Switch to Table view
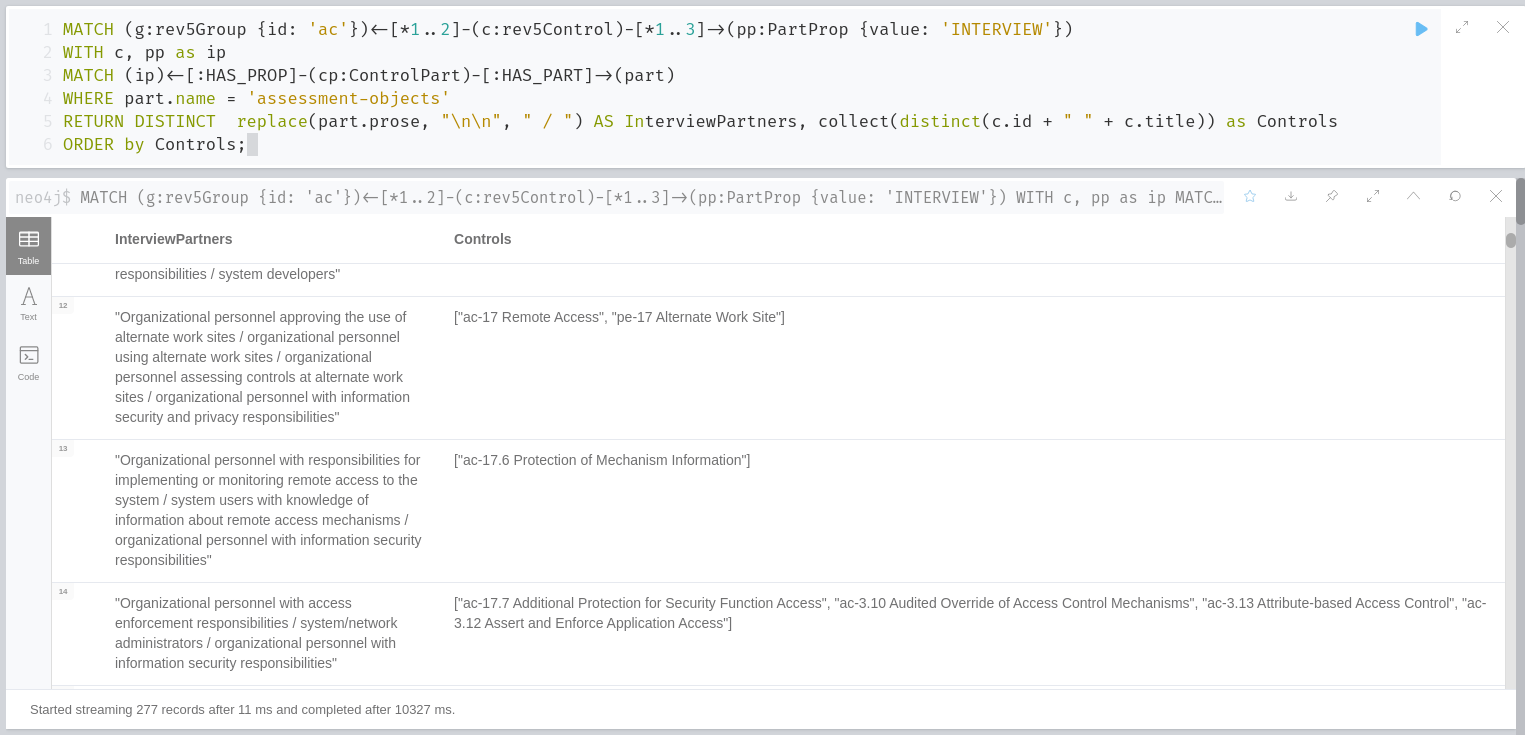The height and width of the screenshot is (735, 1525). click(28, 246)
